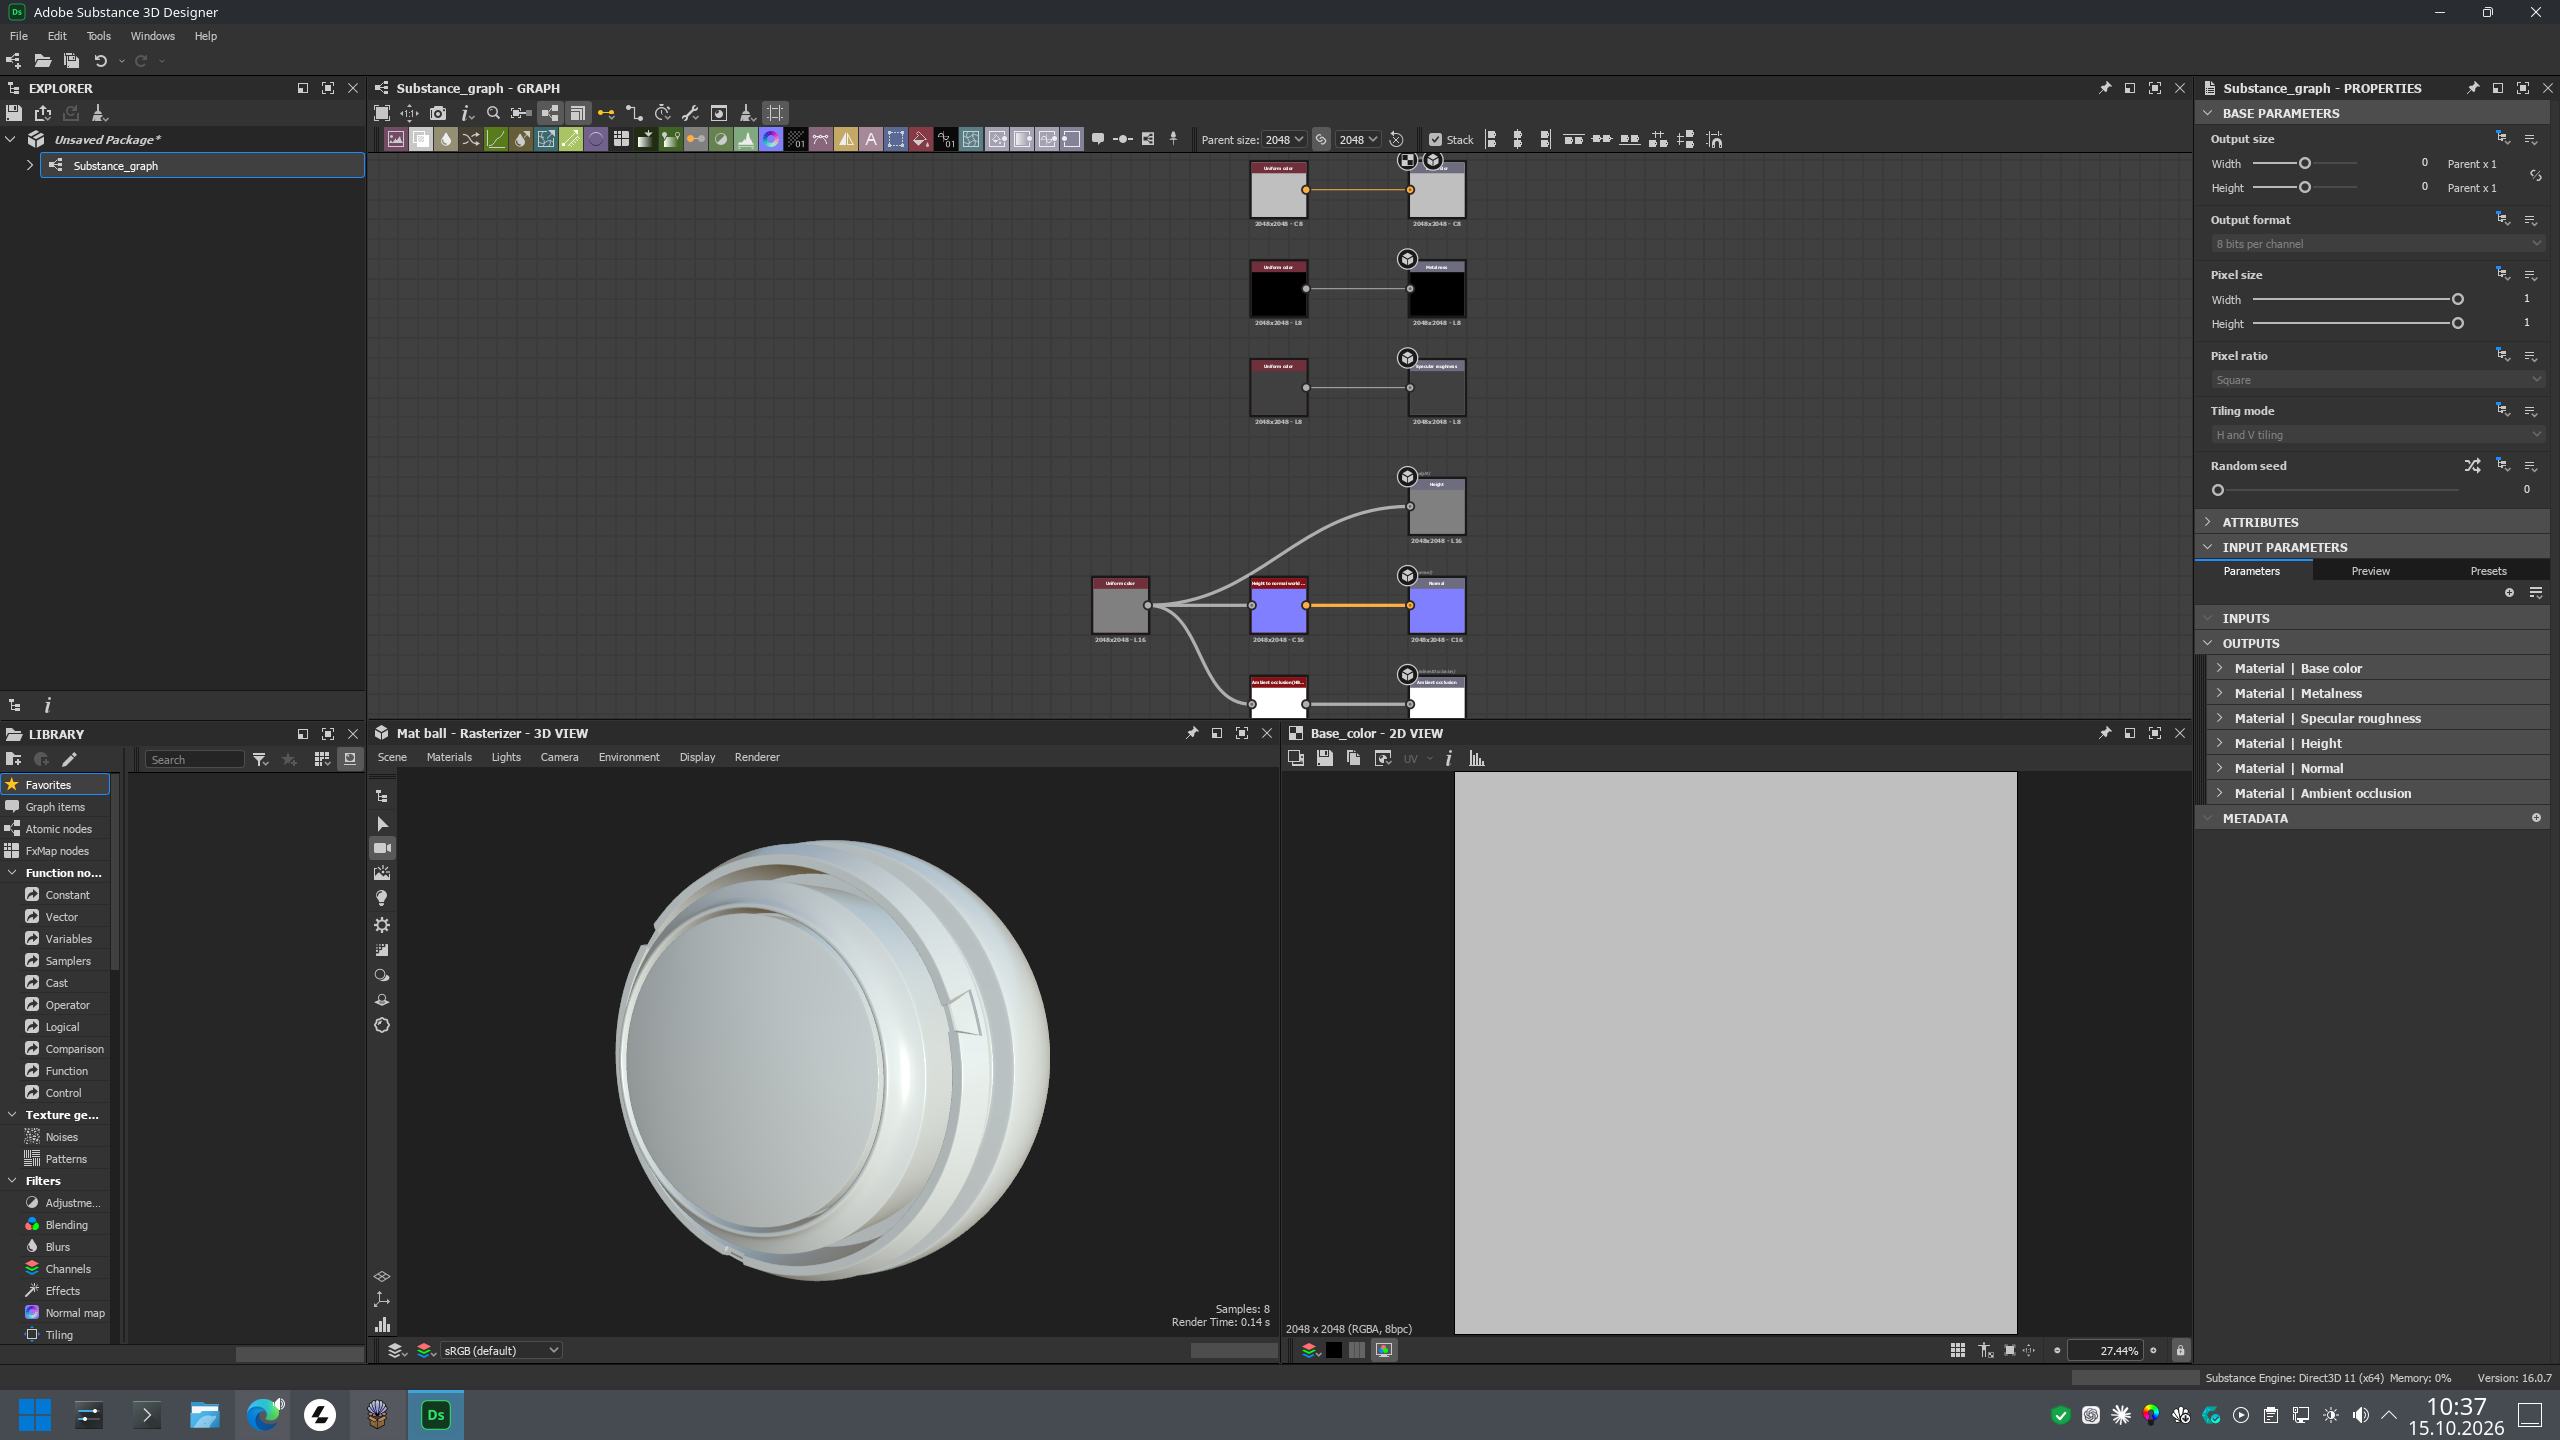The height and width of the screenshot is (1440, 2560).
Task: Add a Text node from graph toolbar
Action: pyautogui.click(x=871, y=139)
